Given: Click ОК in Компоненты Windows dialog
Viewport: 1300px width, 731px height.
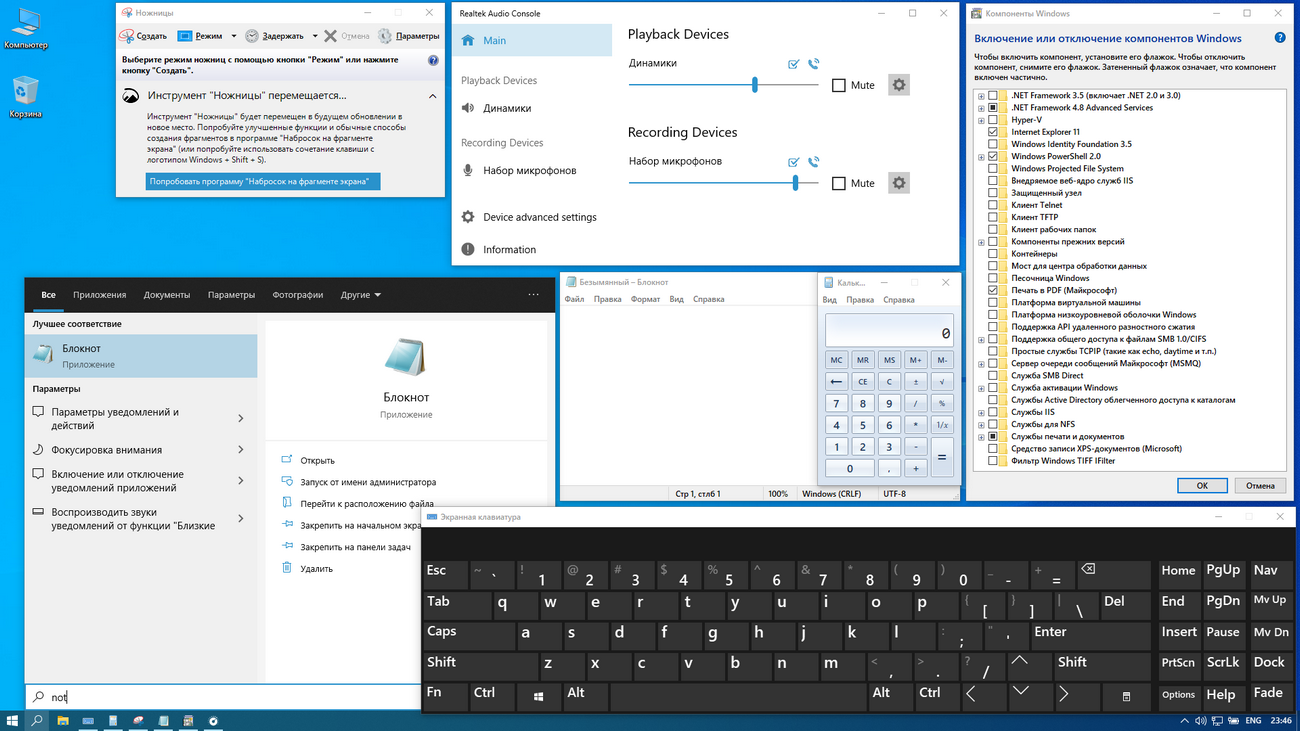Looking at the screenshot, I should (x=1202, y=485).
